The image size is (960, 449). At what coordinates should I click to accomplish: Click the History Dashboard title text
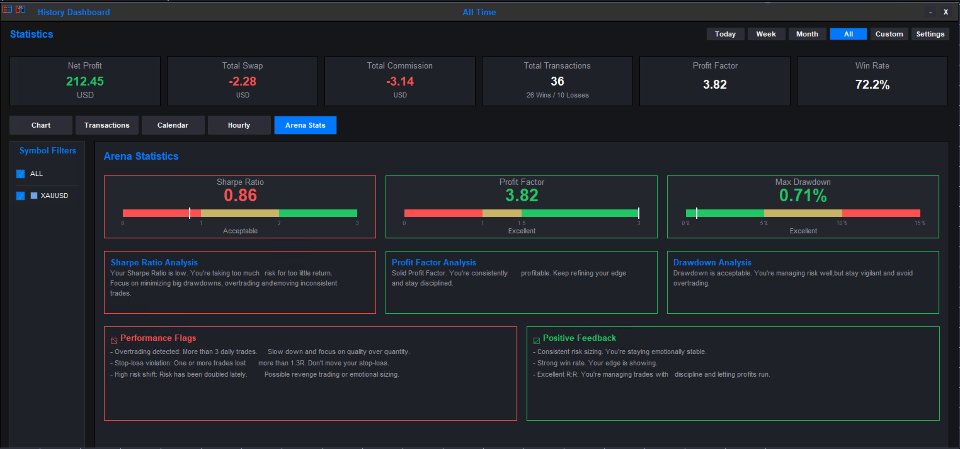point(74,12)
